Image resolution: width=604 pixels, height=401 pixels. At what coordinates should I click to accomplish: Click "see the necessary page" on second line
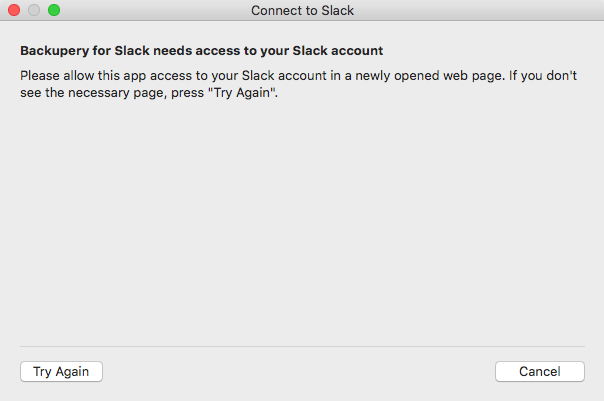click(86, 93)
